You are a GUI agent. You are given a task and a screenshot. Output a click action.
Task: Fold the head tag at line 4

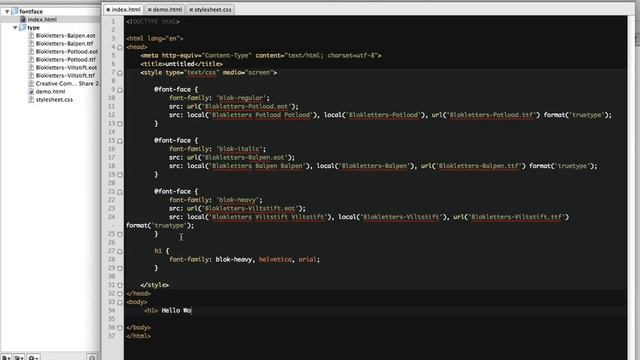120,47
